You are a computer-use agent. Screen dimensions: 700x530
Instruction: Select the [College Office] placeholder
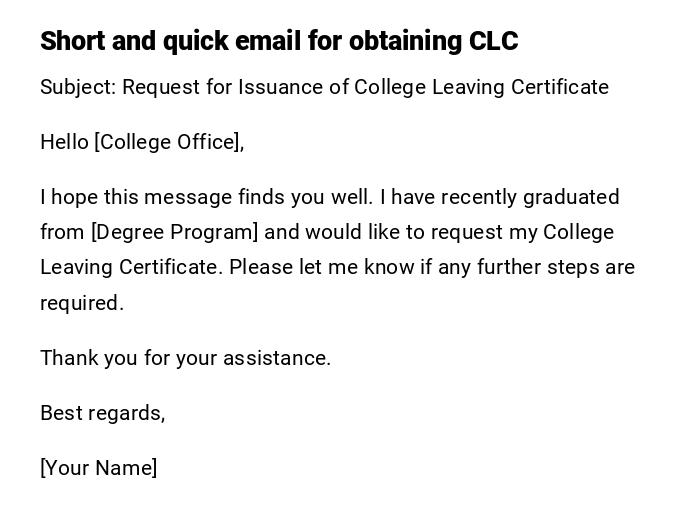click(x=169, y=142)
